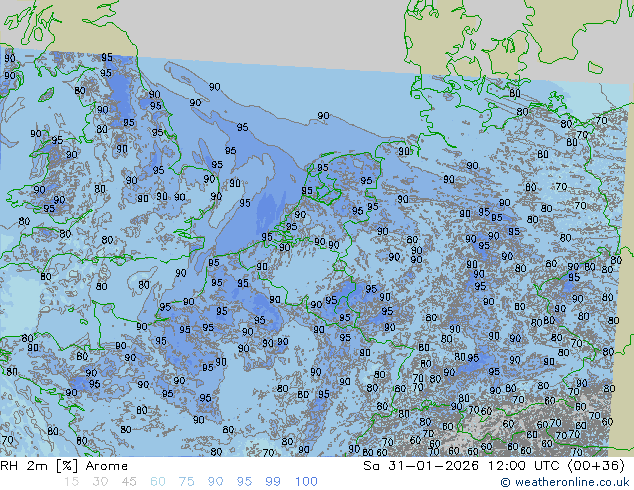Select the light blue legend value 60
Viewport: 634px width, 490px height.
point(158,482)
